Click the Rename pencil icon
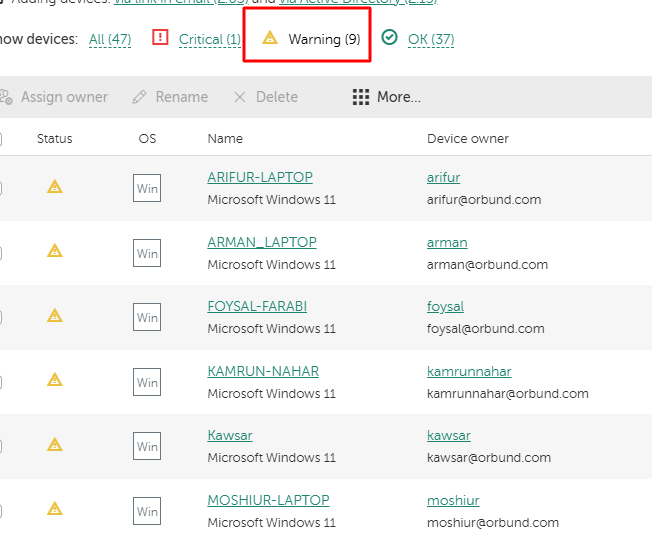Viewport: 652px width, 543px height. pyautogui.click(x=139, y=97)
